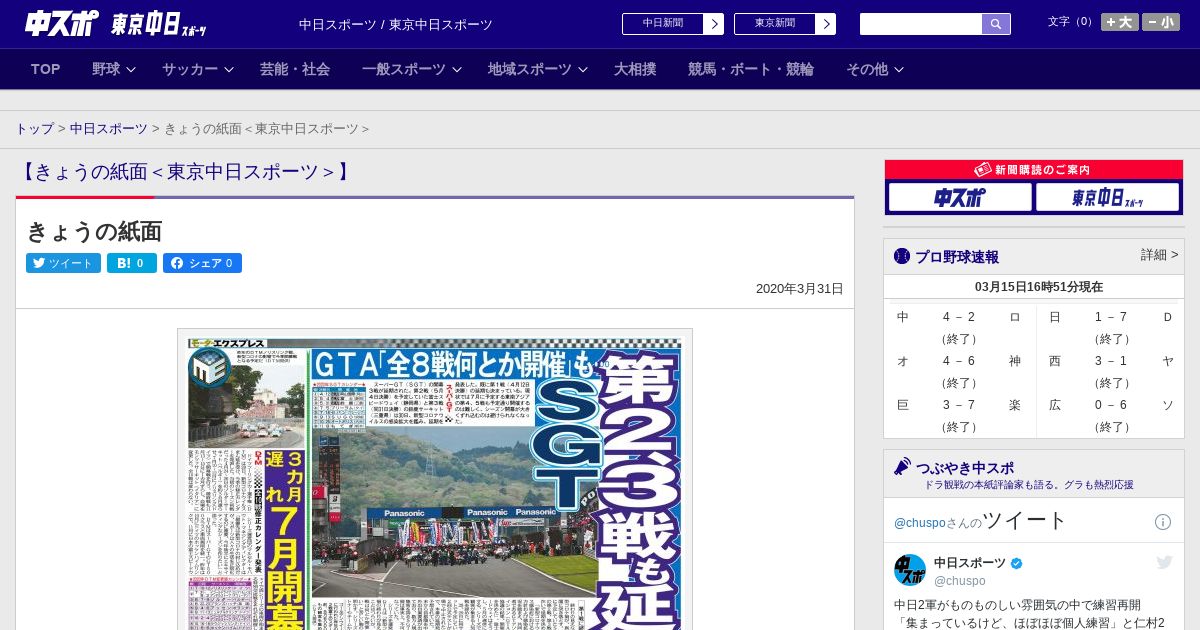The image size is (1200, 630).
Task: Click arrow beside 中日新聞 button
Action: click(x=714, y=24)
